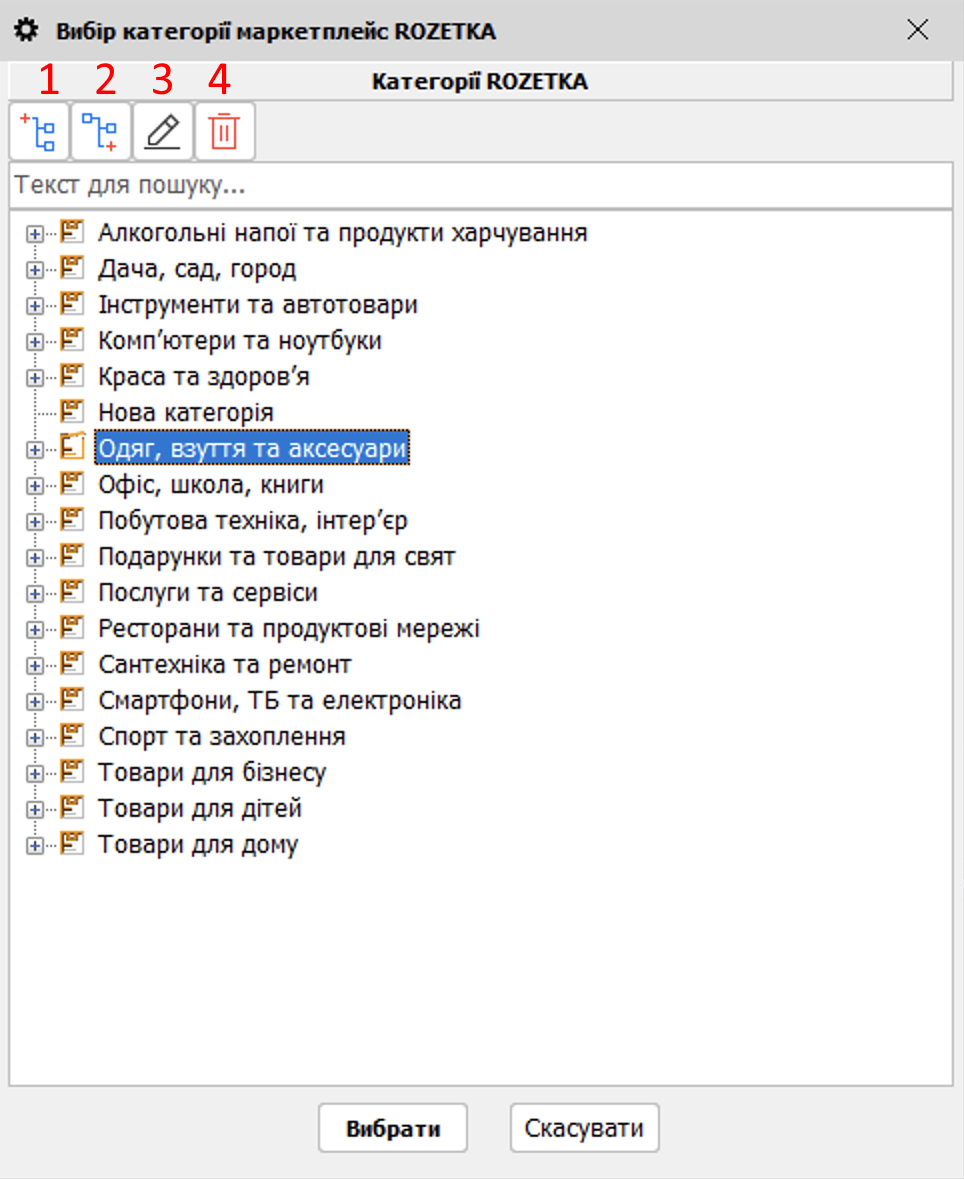The image size is (964, 1180).
Task: Click folder icon next to Інструменти та автотовари
Action: tap(72, 304)
